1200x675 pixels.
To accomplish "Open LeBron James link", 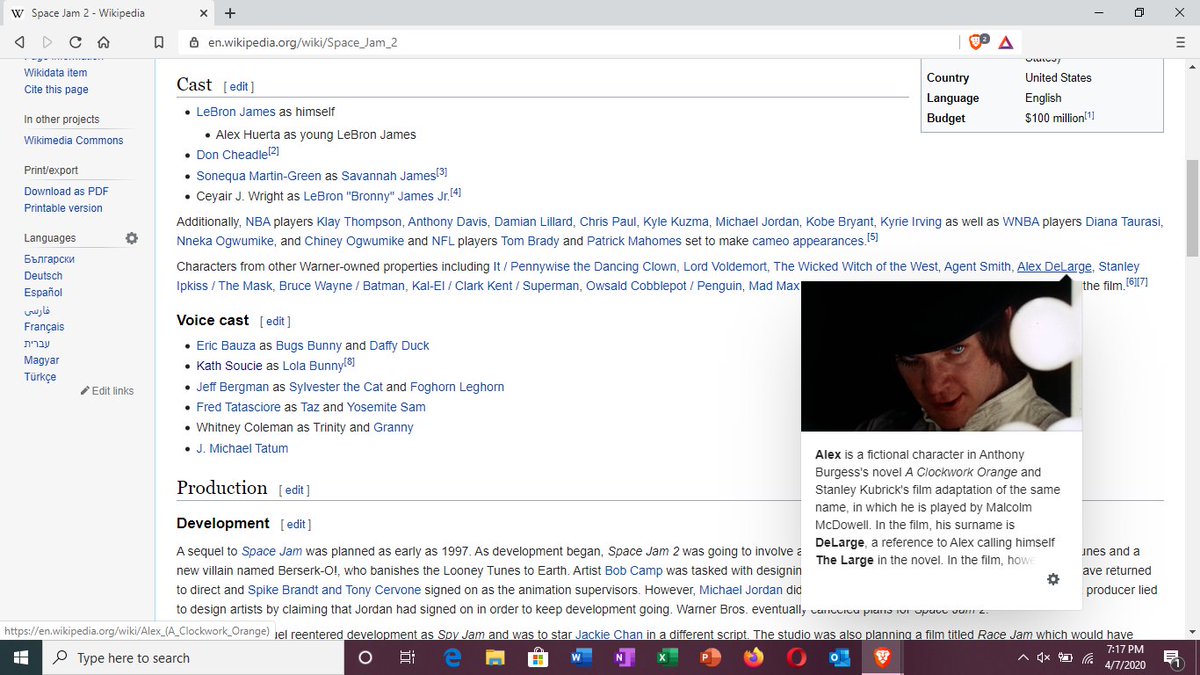I will (x=236, y=112).
